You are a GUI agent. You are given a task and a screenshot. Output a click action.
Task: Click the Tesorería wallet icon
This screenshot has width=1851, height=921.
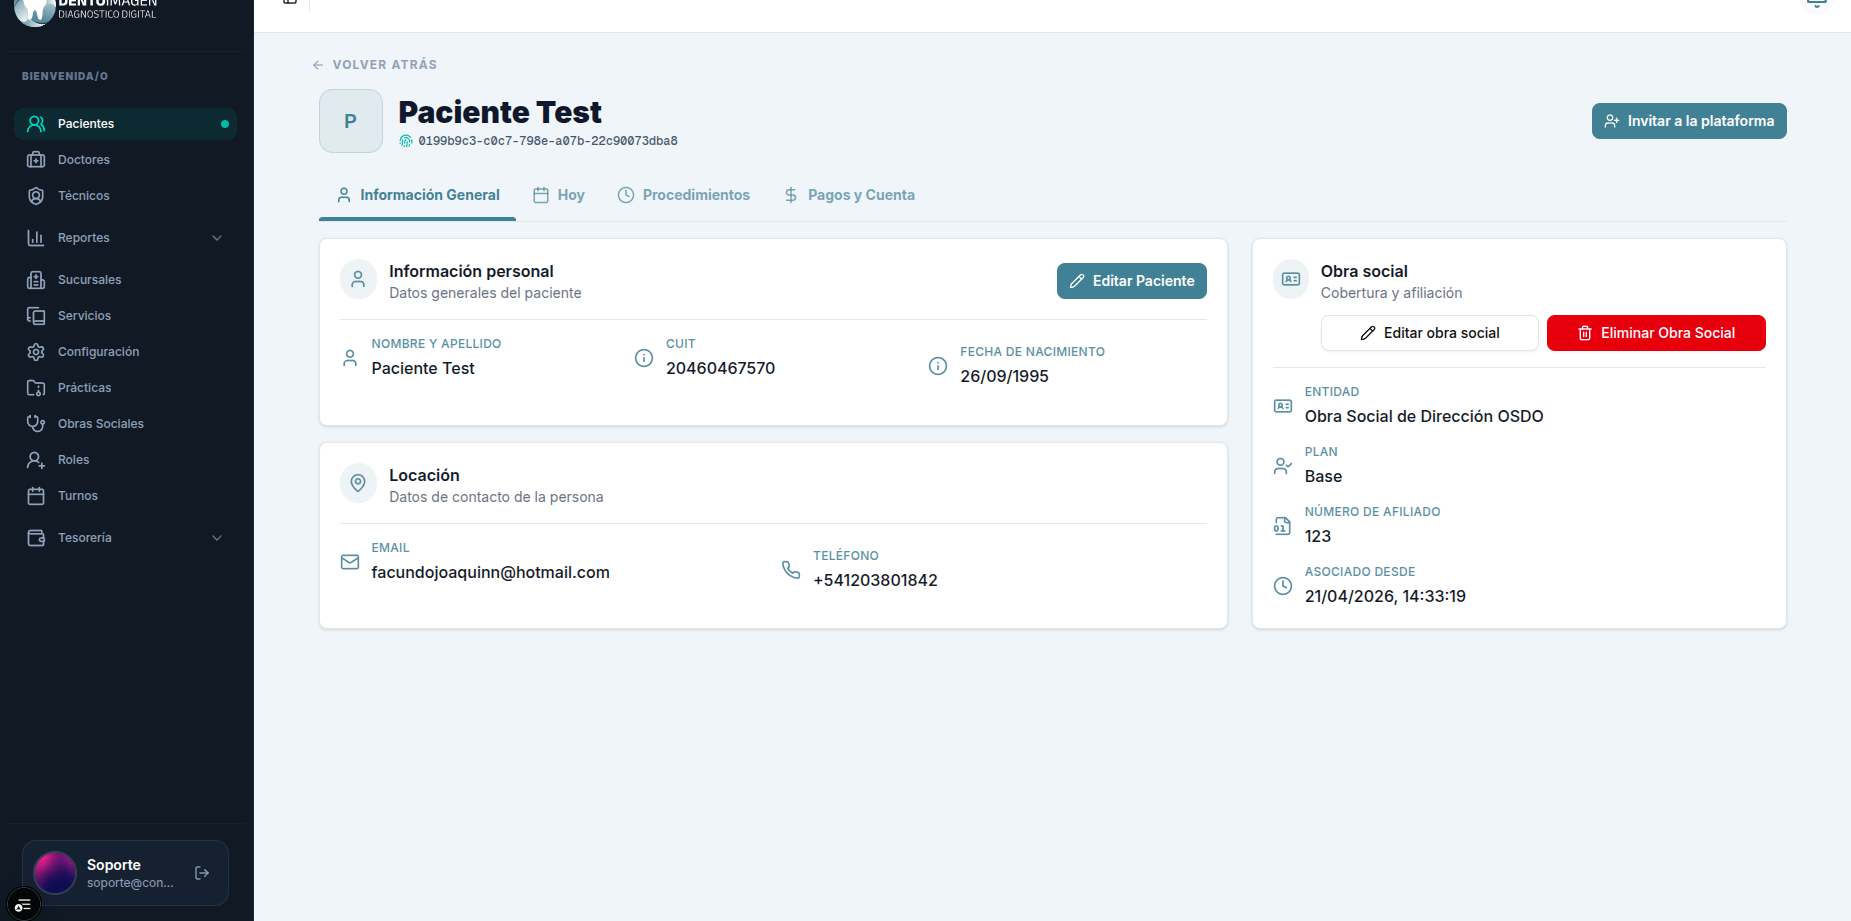36,538
